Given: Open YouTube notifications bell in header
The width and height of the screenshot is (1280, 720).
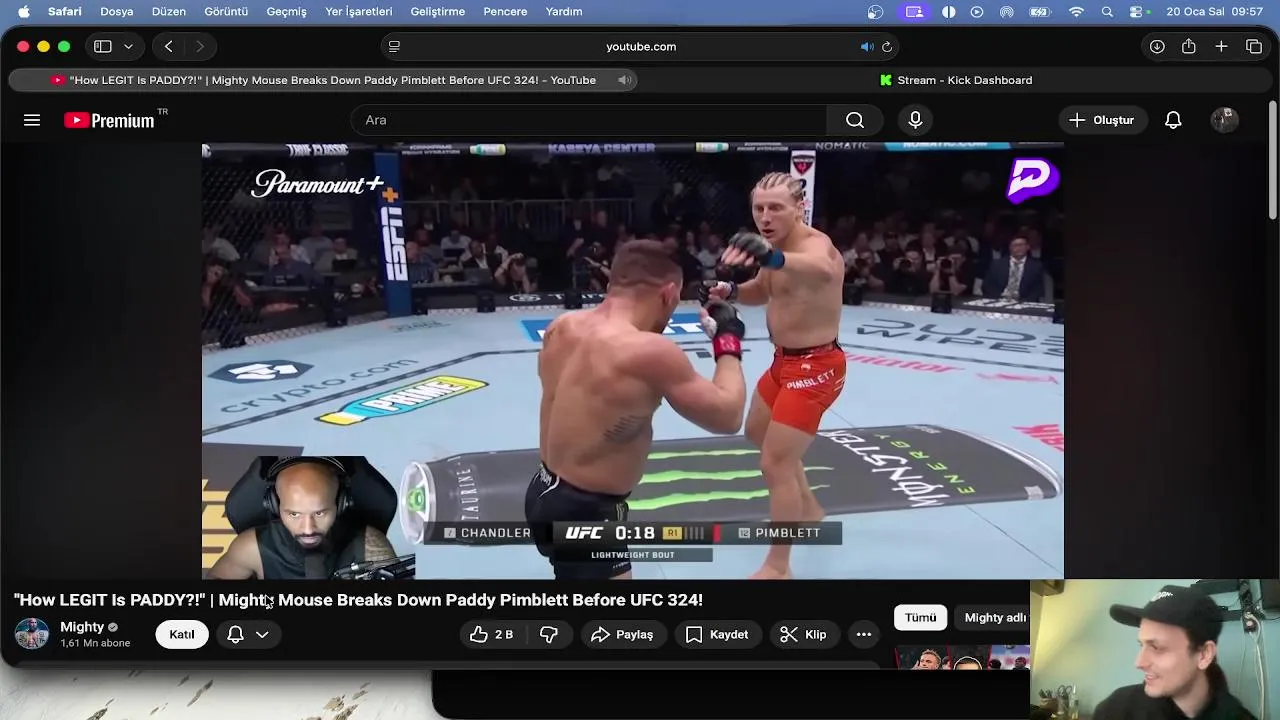Looking at the screenshot, I should click(x=1173, y=120).
